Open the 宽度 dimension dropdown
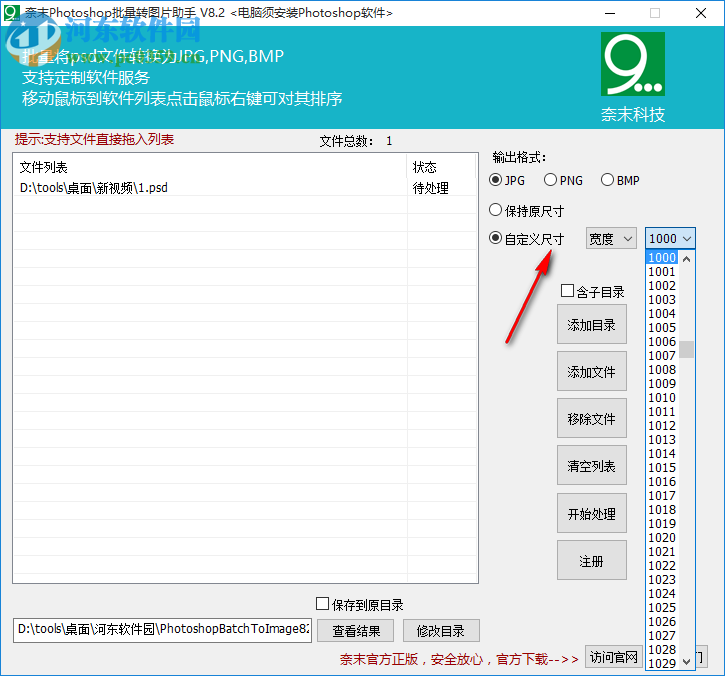This screenshot has width=725, height=676. click(x=611, y=239)
